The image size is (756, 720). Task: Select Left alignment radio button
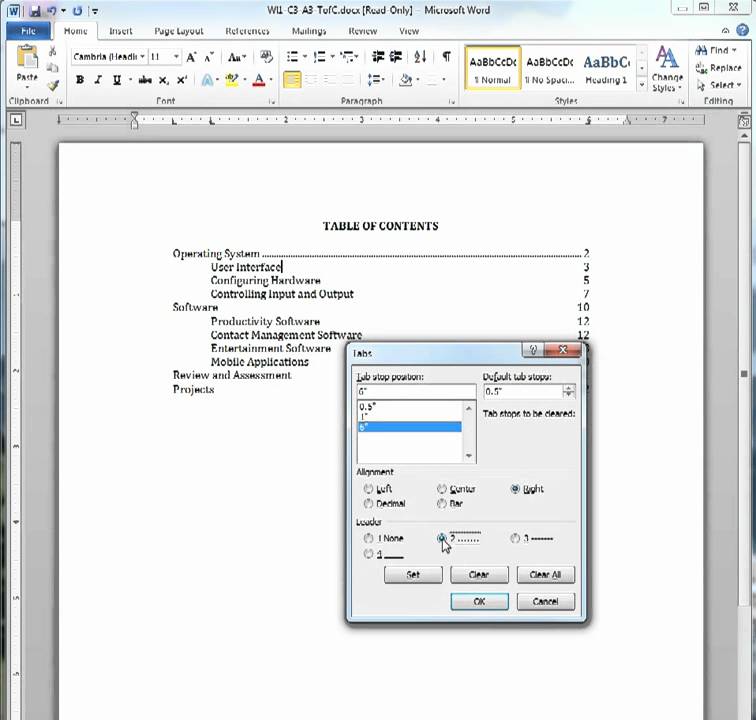[x=368, y=489]
